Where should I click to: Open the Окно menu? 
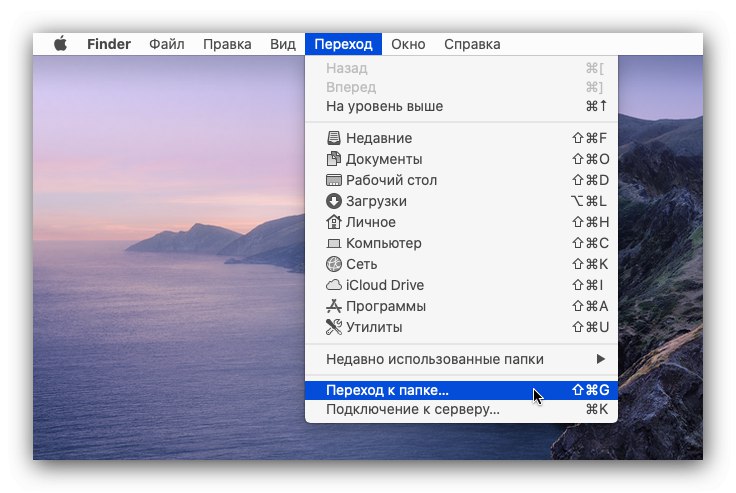click(x=408, y=44)
